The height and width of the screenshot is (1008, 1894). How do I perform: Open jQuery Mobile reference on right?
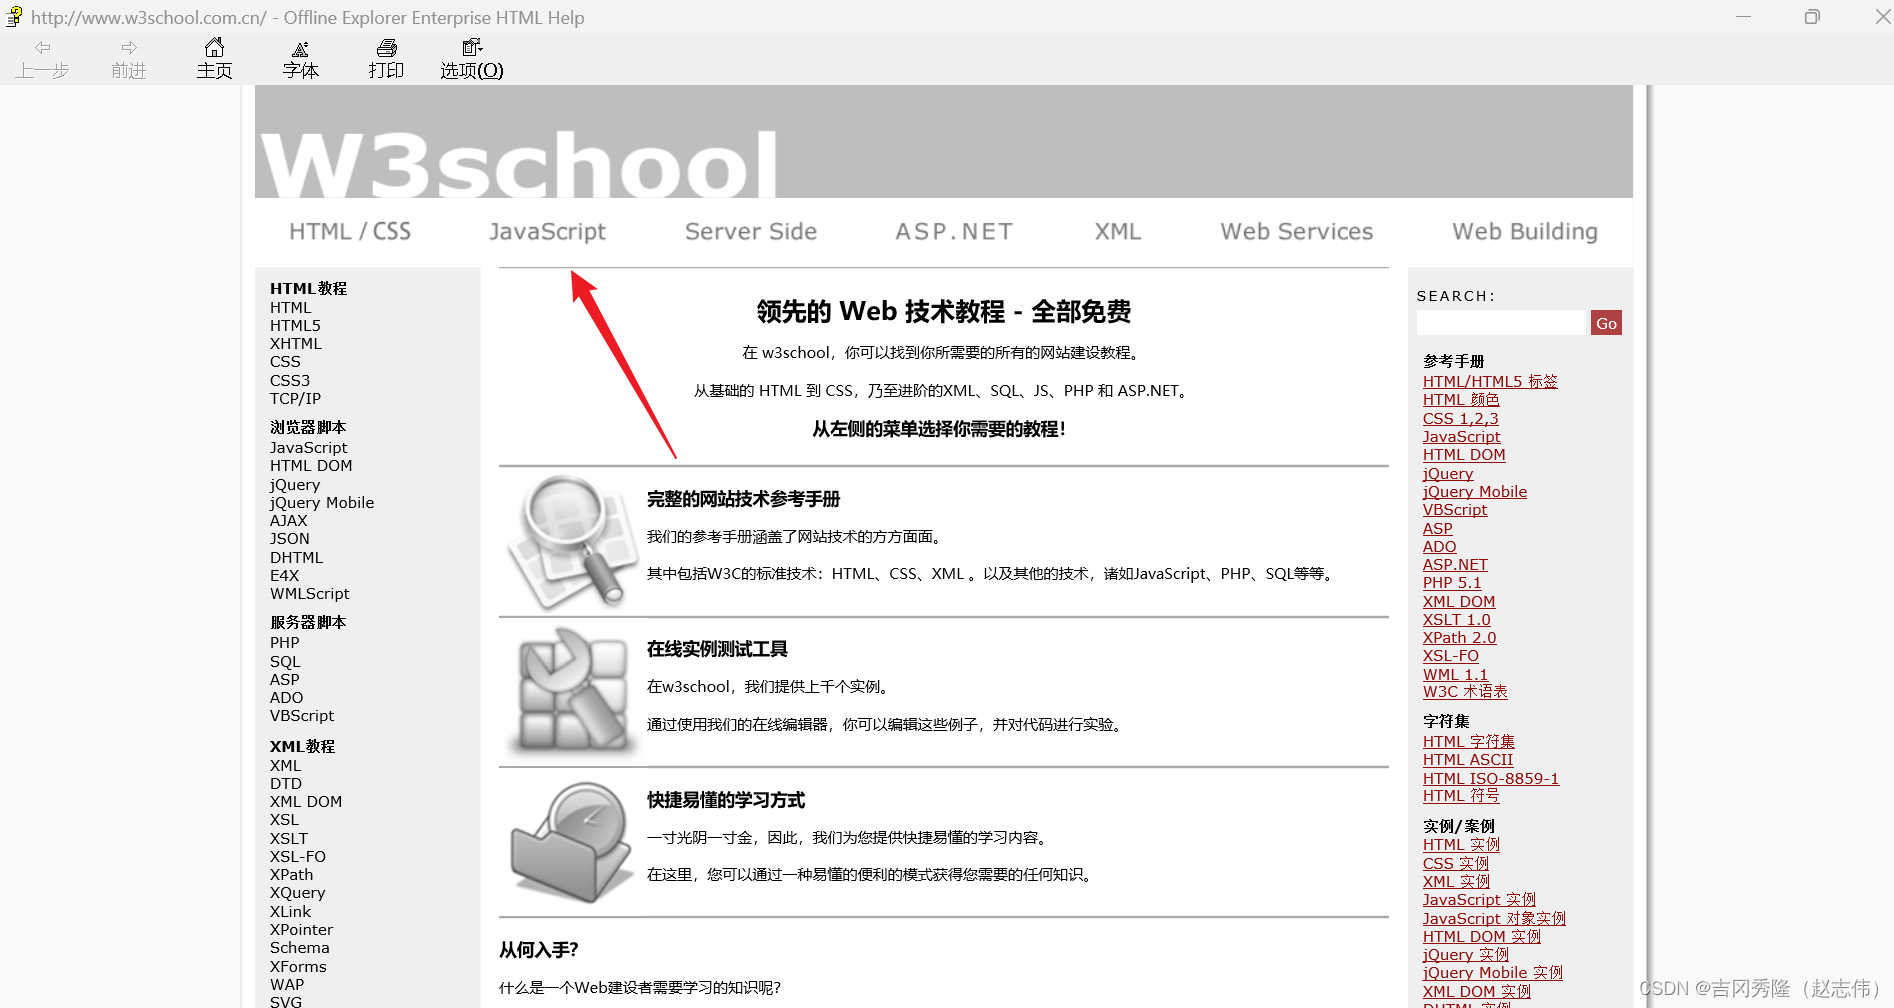pyautogui.click(x=1475, y=492)
